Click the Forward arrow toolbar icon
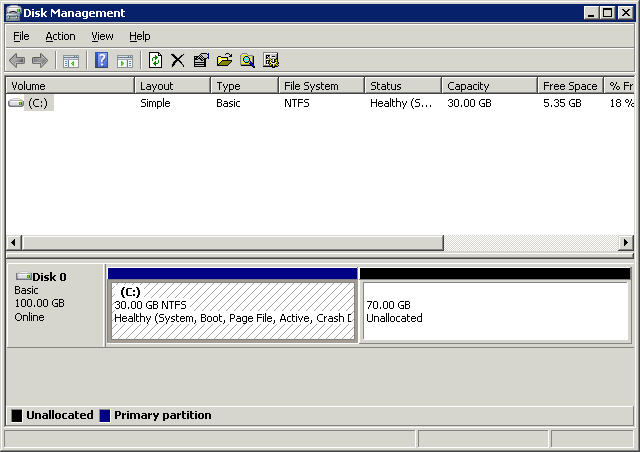This screenshot has height=452, width=640. 40,61
